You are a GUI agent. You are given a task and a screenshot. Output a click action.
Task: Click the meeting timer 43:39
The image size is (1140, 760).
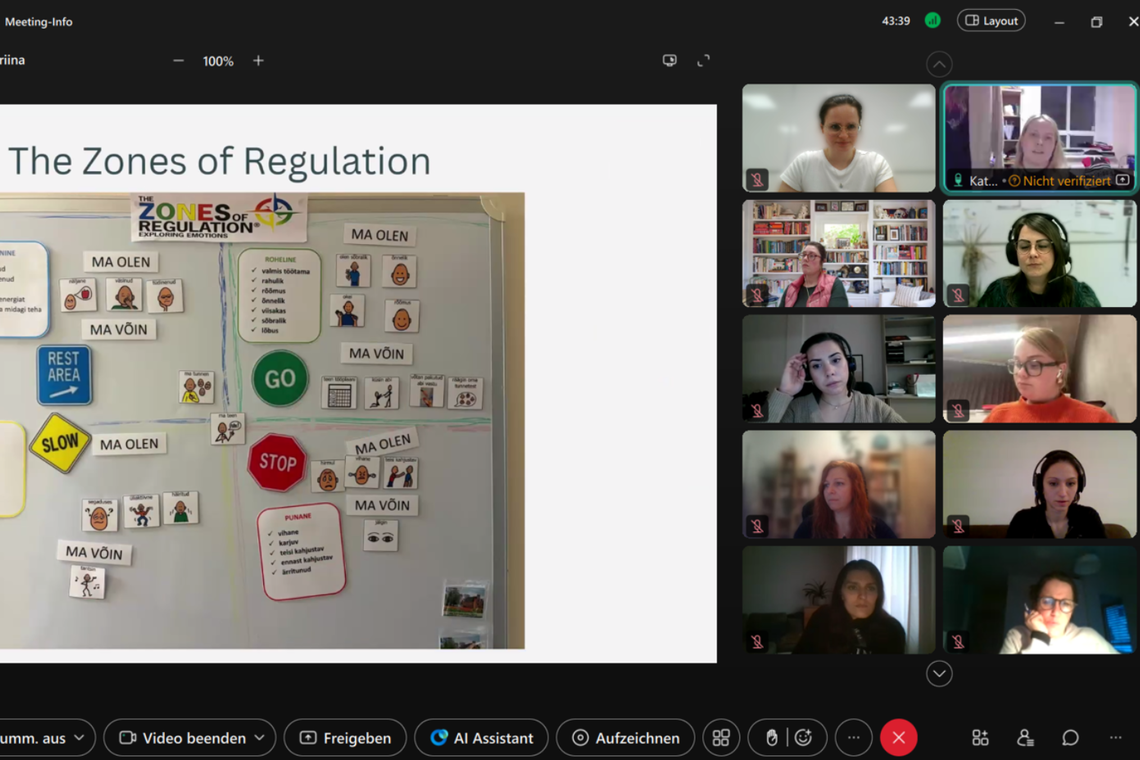[x=896, y=21]
